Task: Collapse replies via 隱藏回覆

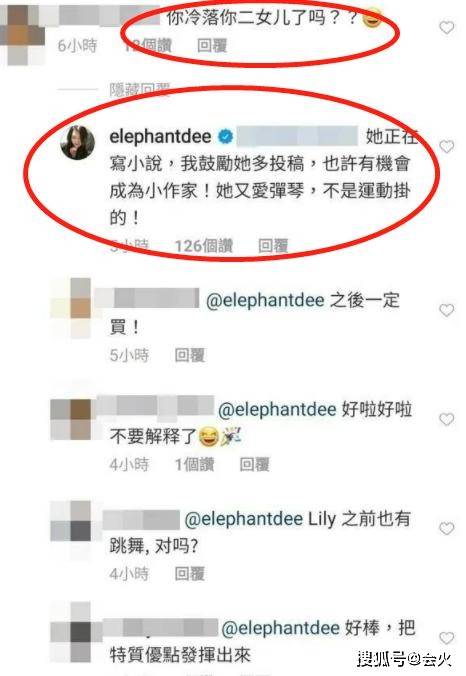Action: 139,90
